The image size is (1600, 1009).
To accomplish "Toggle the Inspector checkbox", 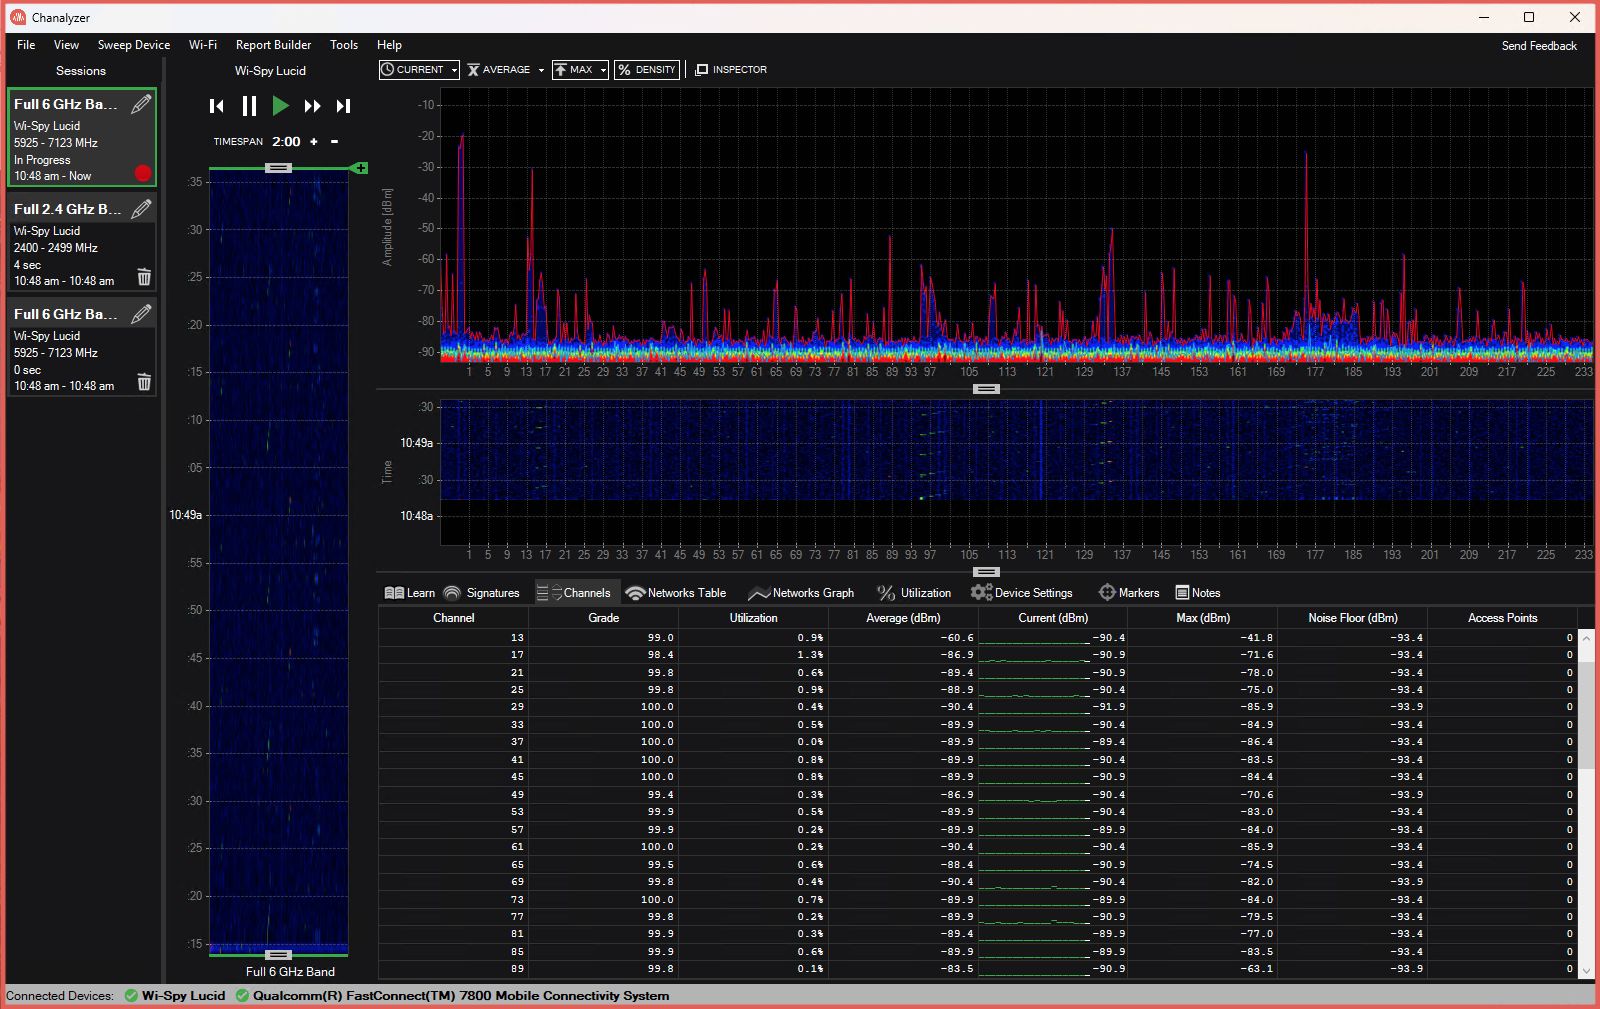I will [x=702, y=70].
